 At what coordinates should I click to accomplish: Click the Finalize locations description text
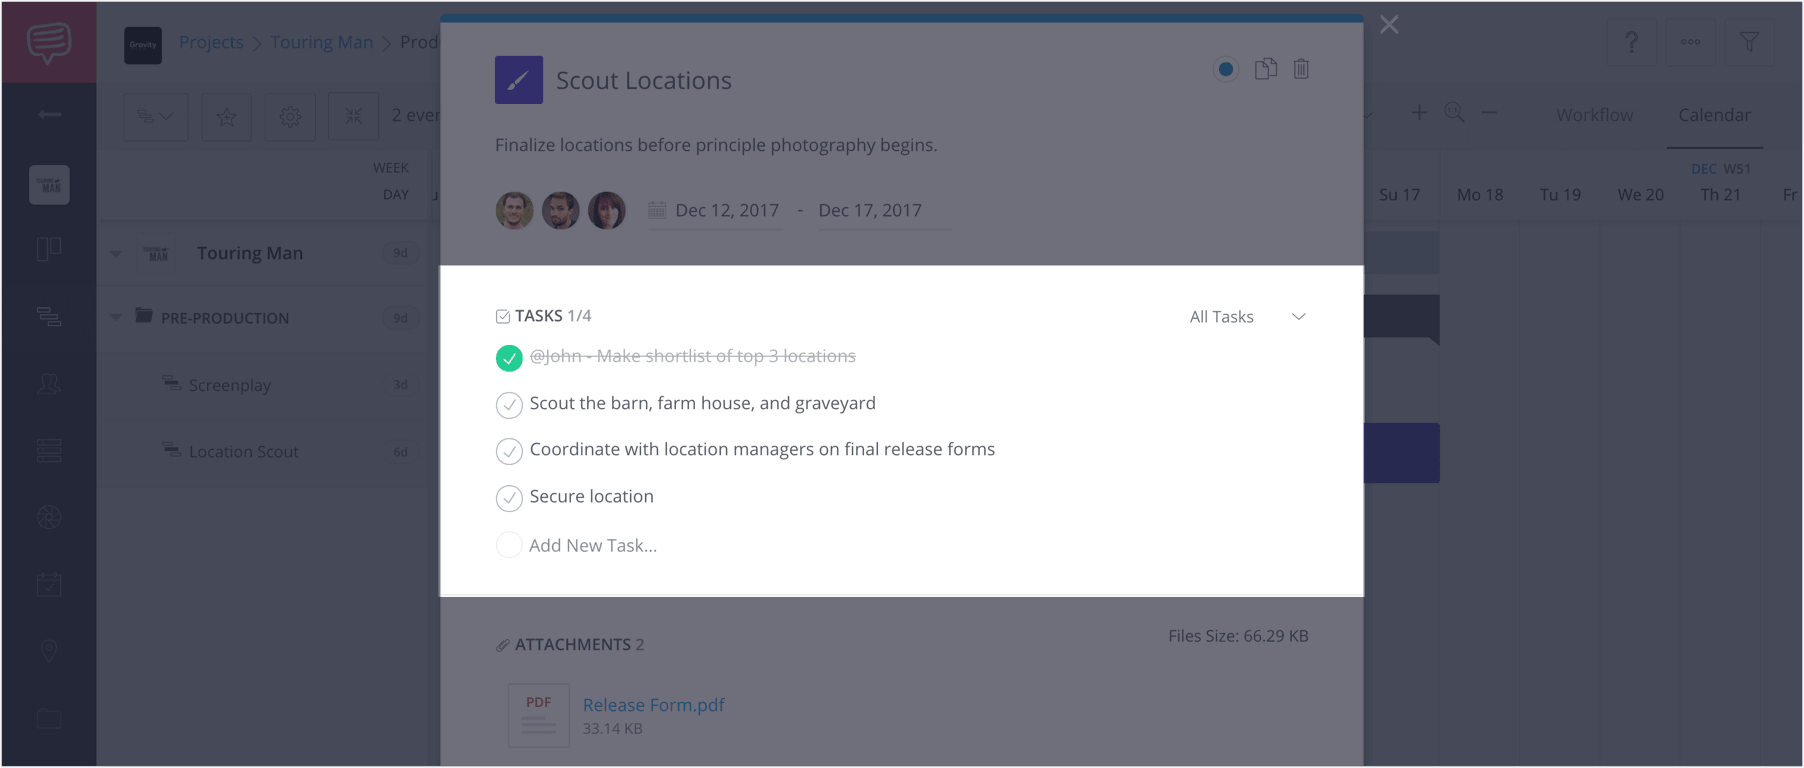point(716,145)
